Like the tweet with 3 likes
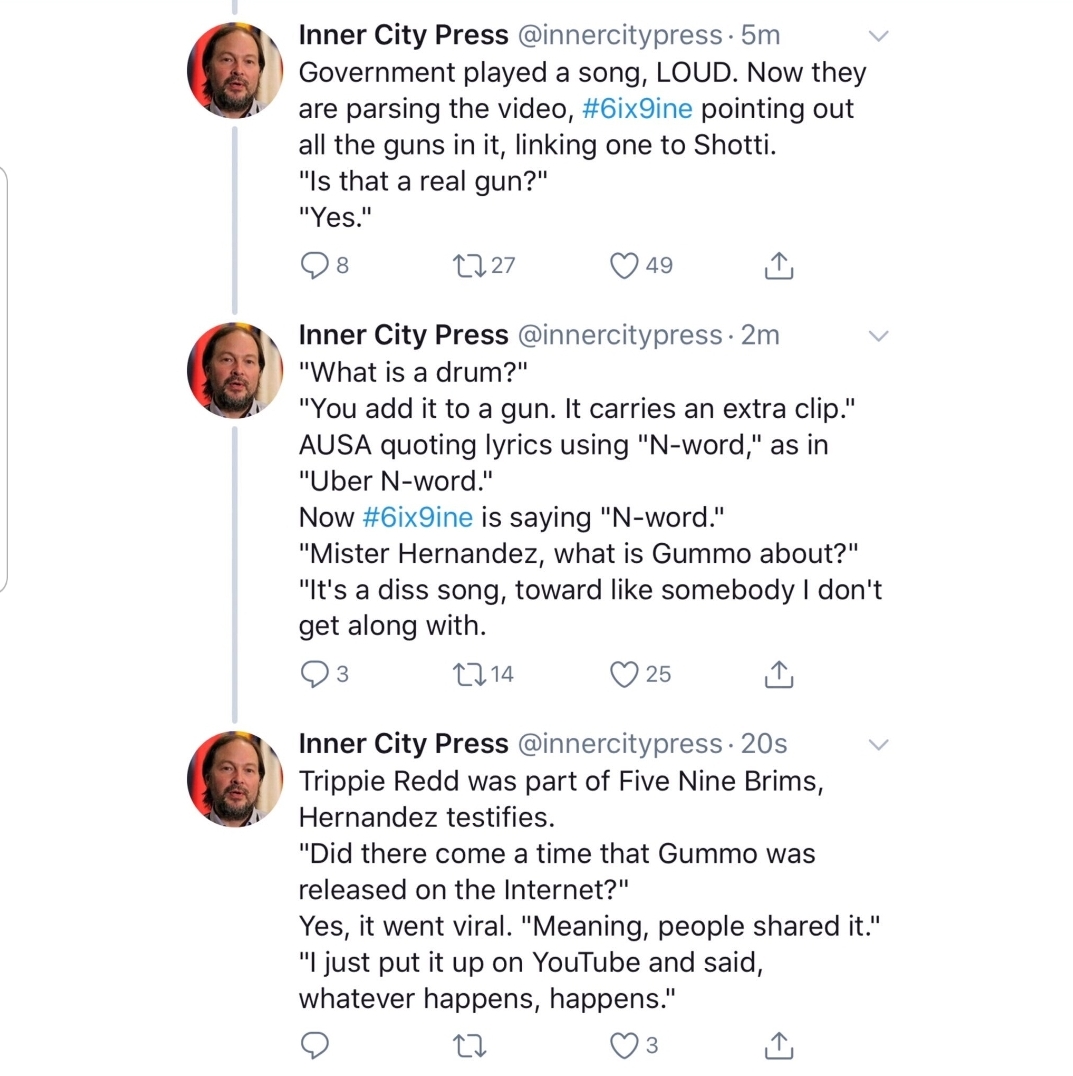The image size is (1073, 1076). click(x=624, y=1046)
